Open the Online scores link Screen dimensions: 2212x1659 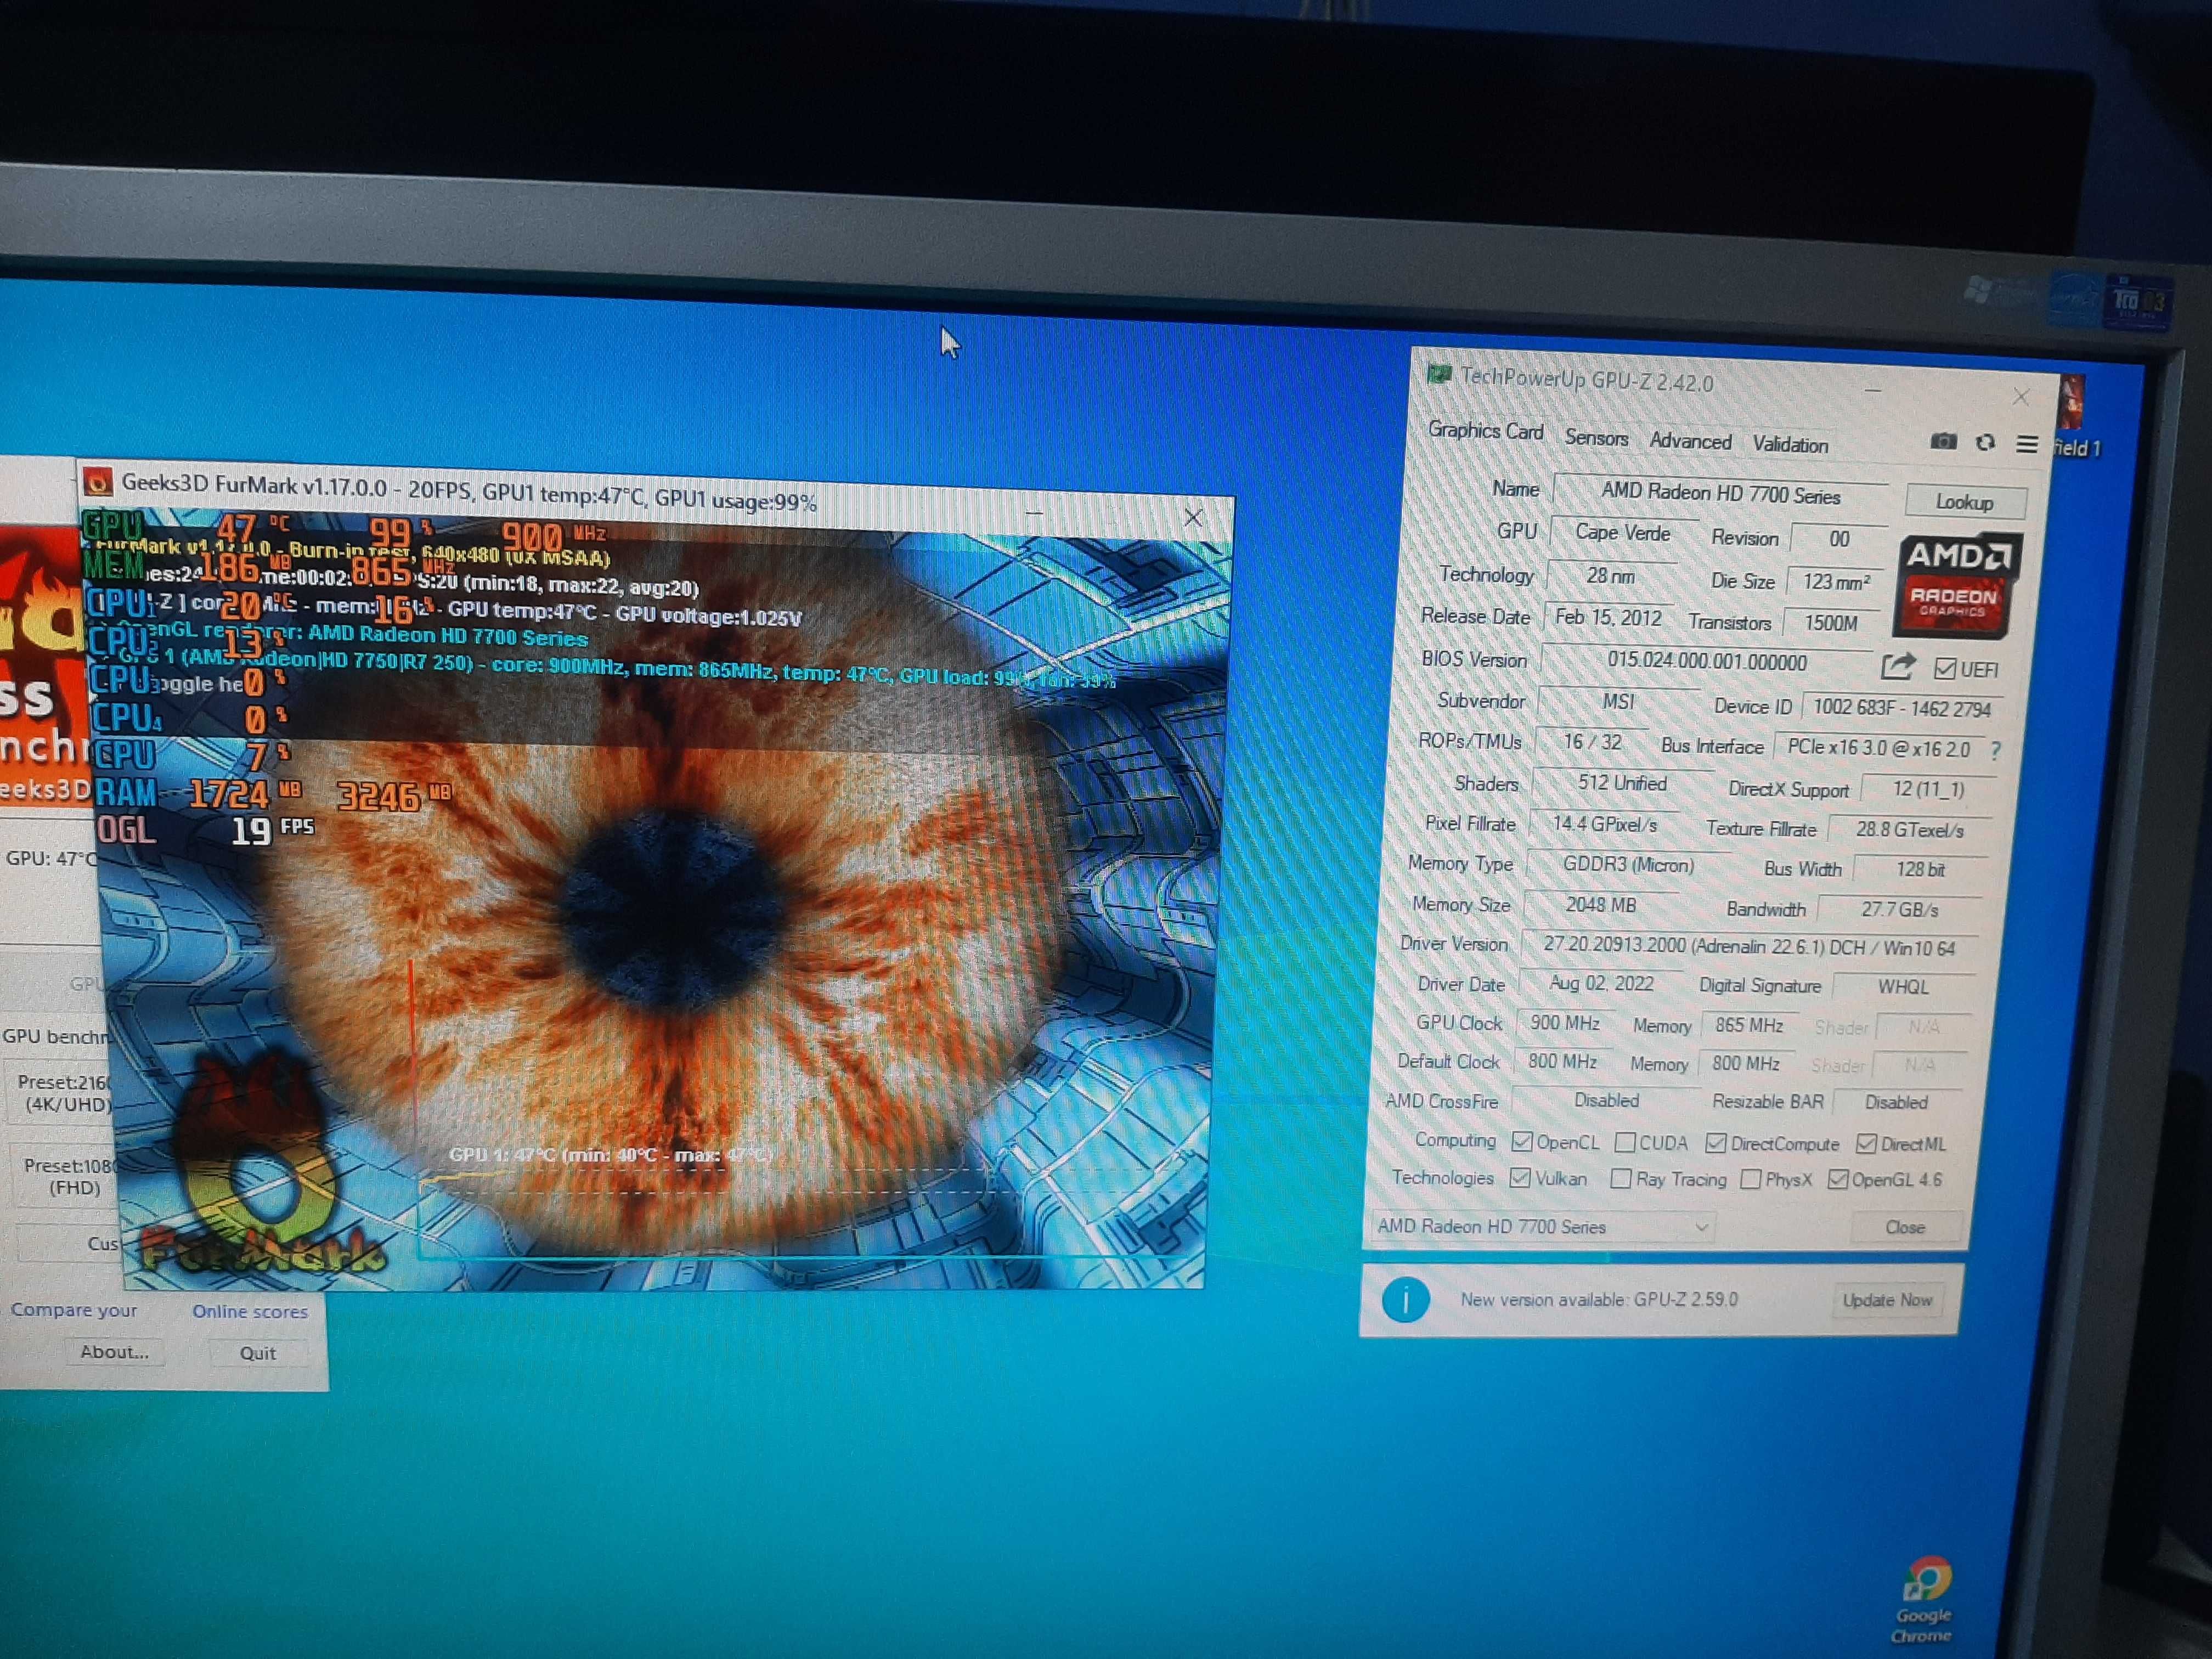coord(250,1311)
